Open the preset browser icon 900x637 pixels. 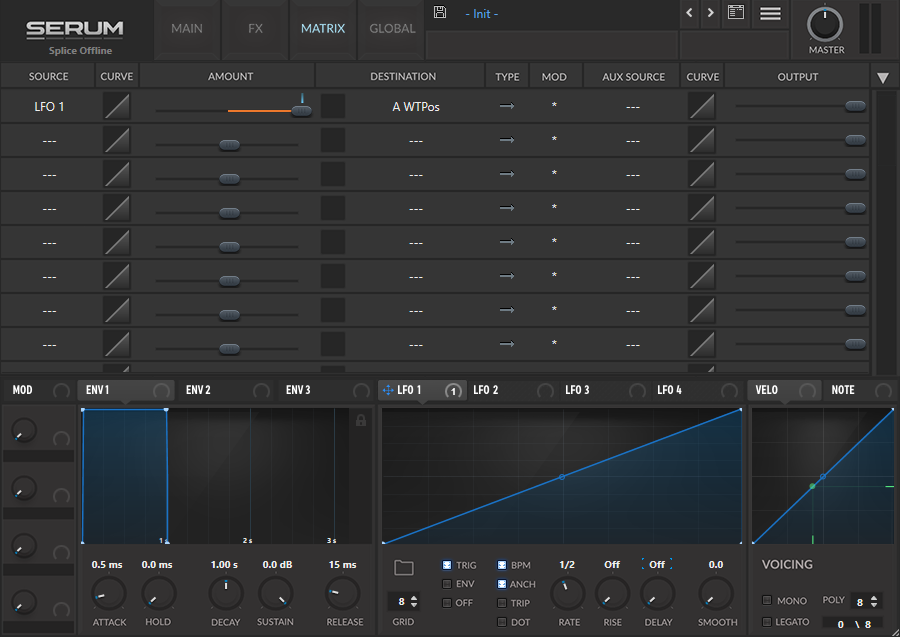point(736,12)
